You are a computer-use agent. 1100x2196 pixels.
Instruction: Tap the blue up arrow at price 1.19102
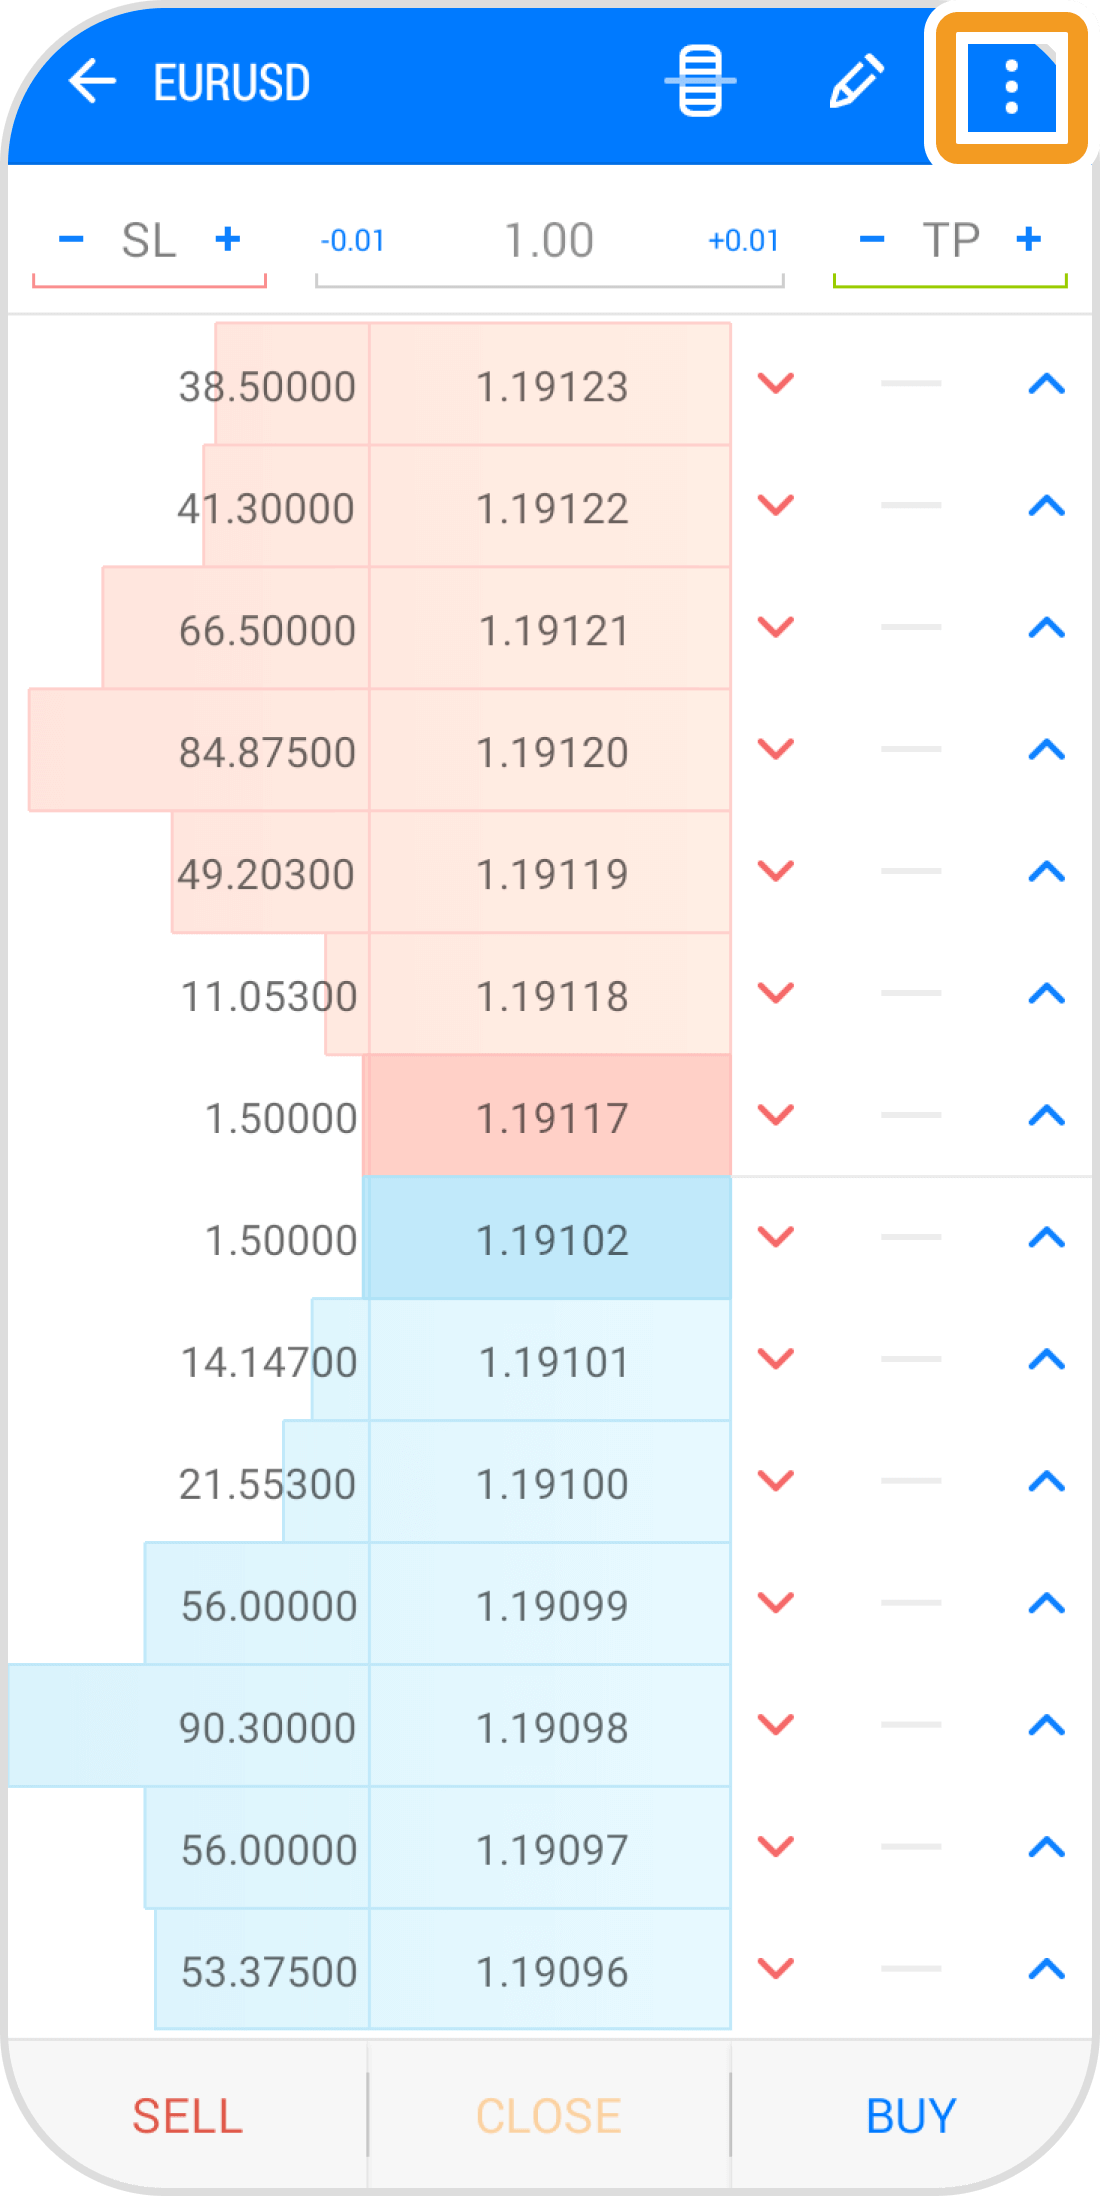(1047, 1238)
